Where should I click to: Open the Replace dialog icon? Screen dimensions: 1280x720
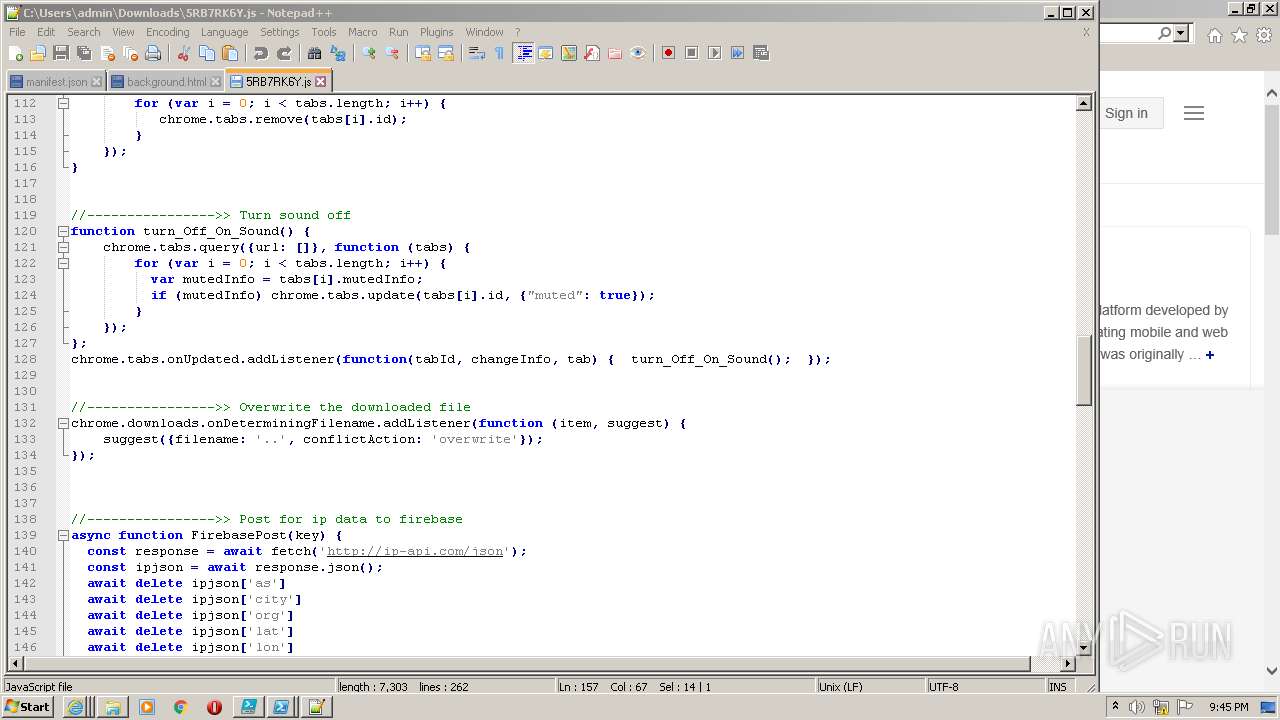(x=338, y=53)
